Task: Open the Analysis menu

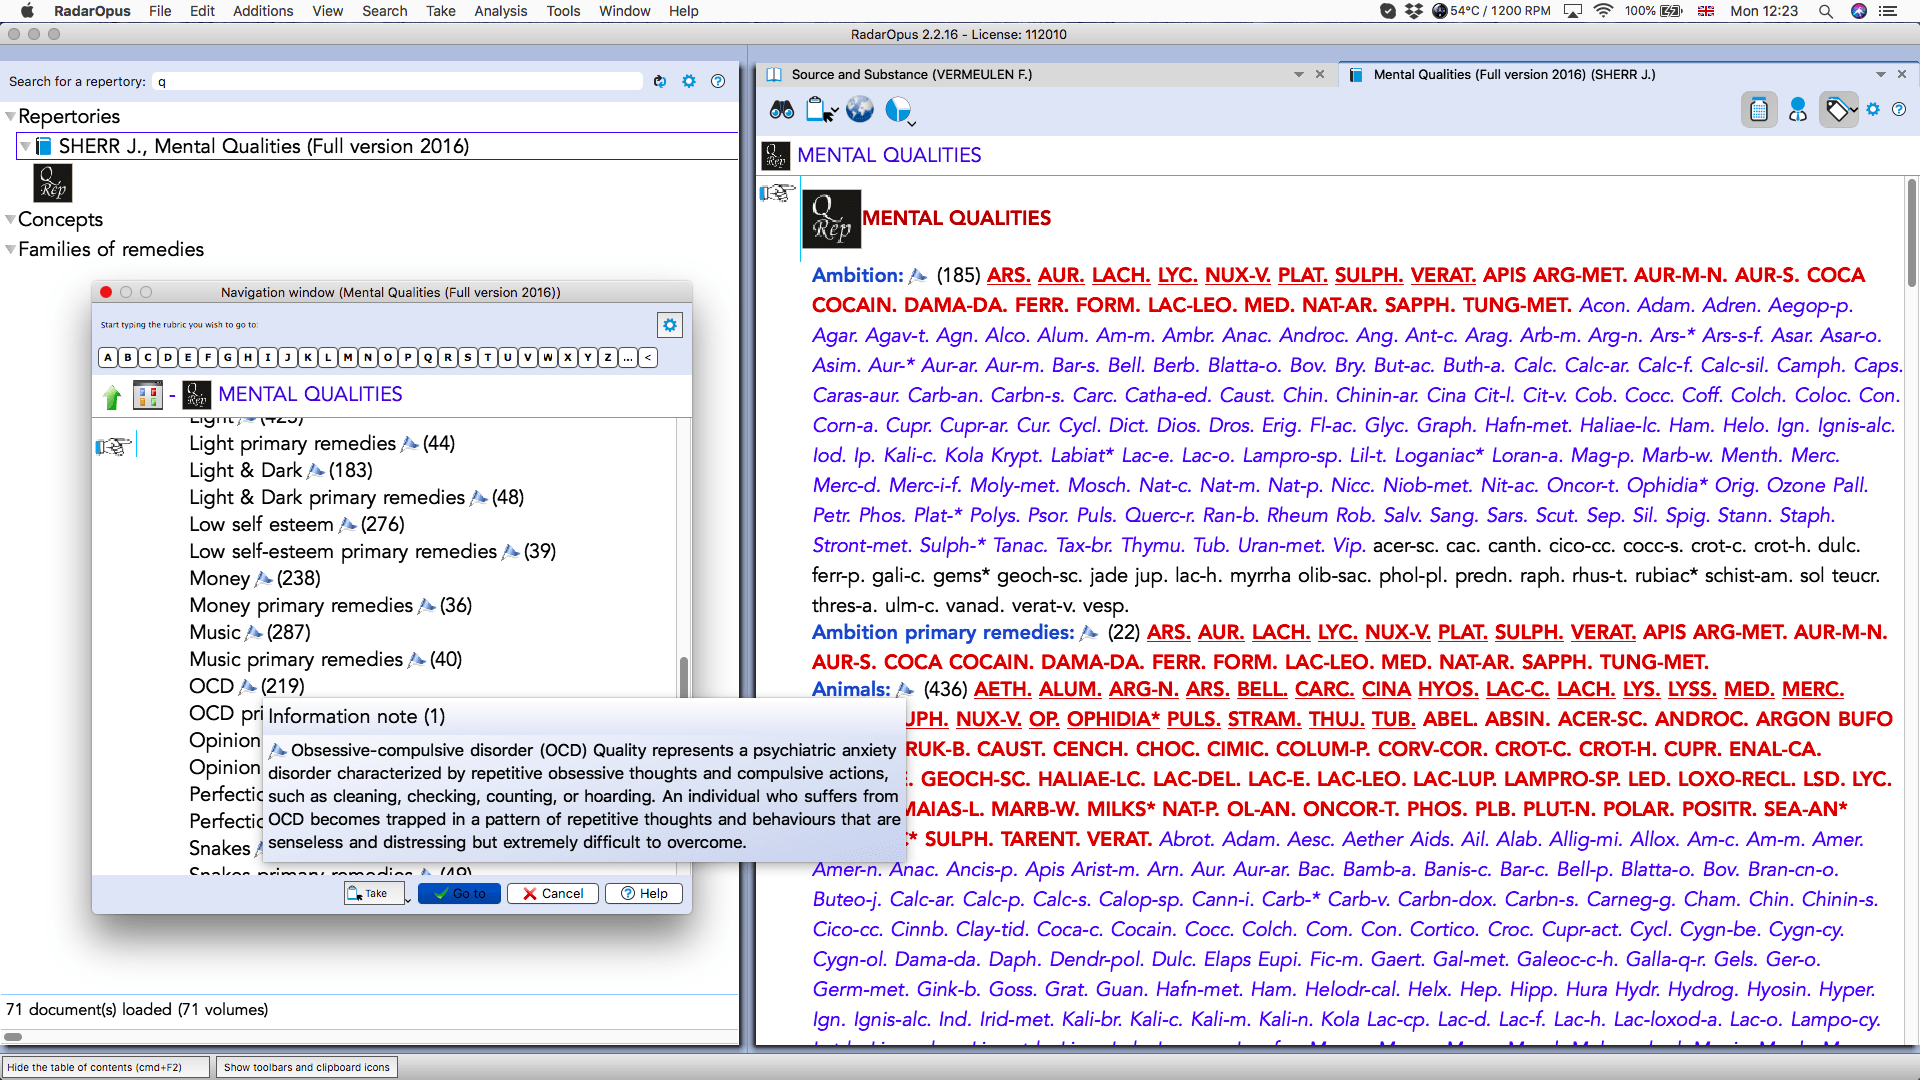Action: pyautogui.click(x=500, y=11)
